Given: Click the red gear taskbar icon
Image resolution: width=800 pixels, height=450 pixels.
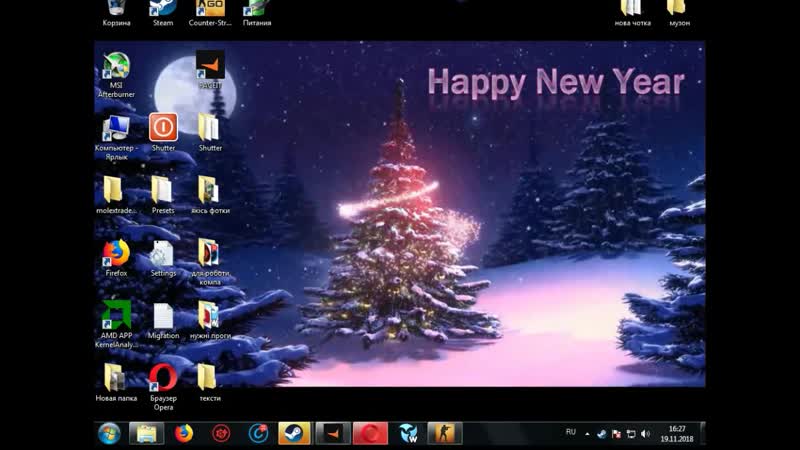Looking at the screenshot, I should [x=221, y=434].
